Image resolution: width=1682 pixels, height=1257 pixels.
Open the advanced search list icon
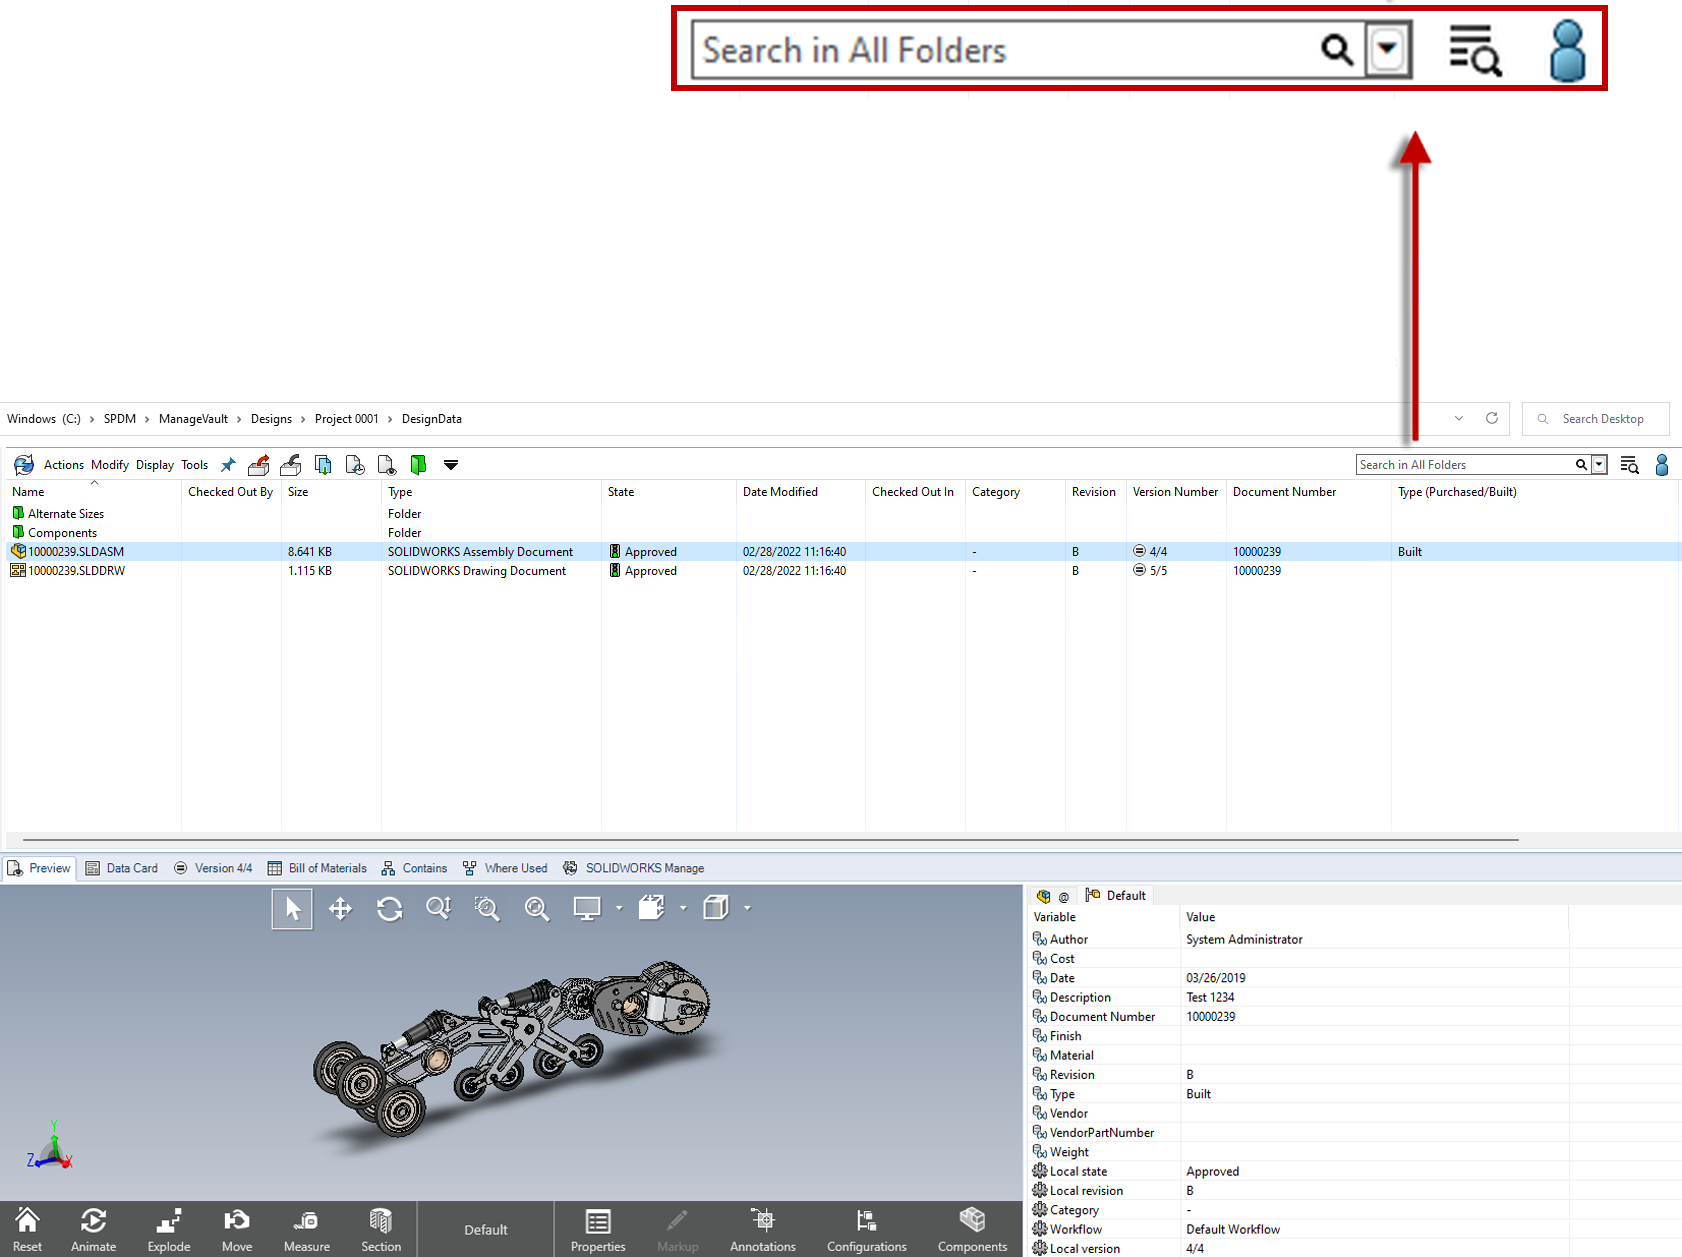(x=1629, y=465)
